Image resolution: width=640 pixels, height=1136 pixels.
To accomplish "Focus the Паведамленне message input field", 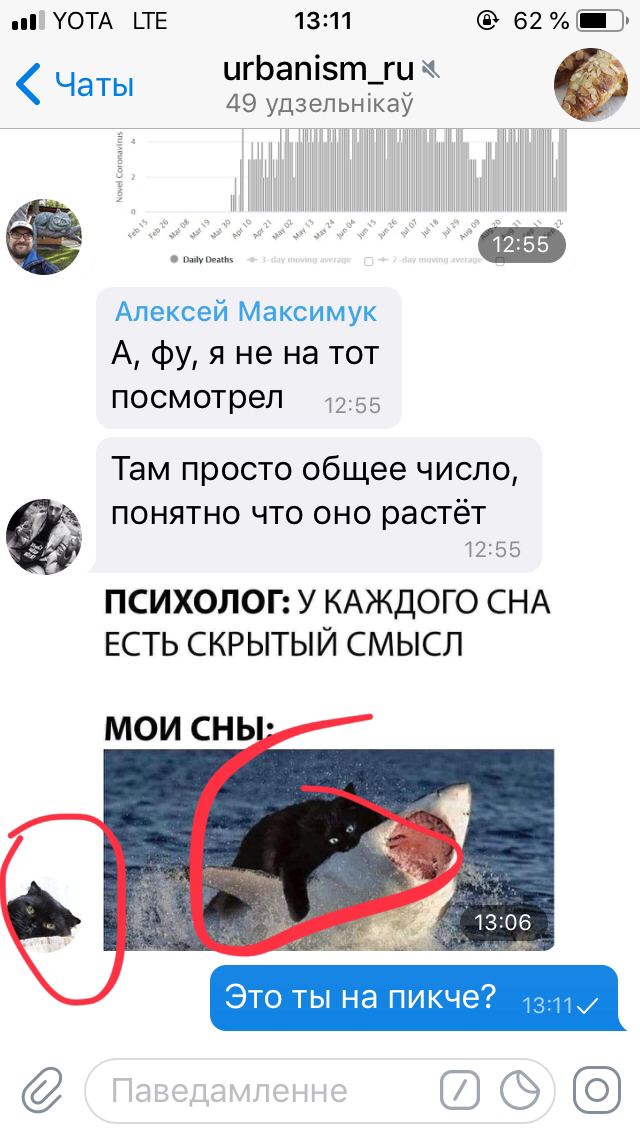I will [319, 1091].
